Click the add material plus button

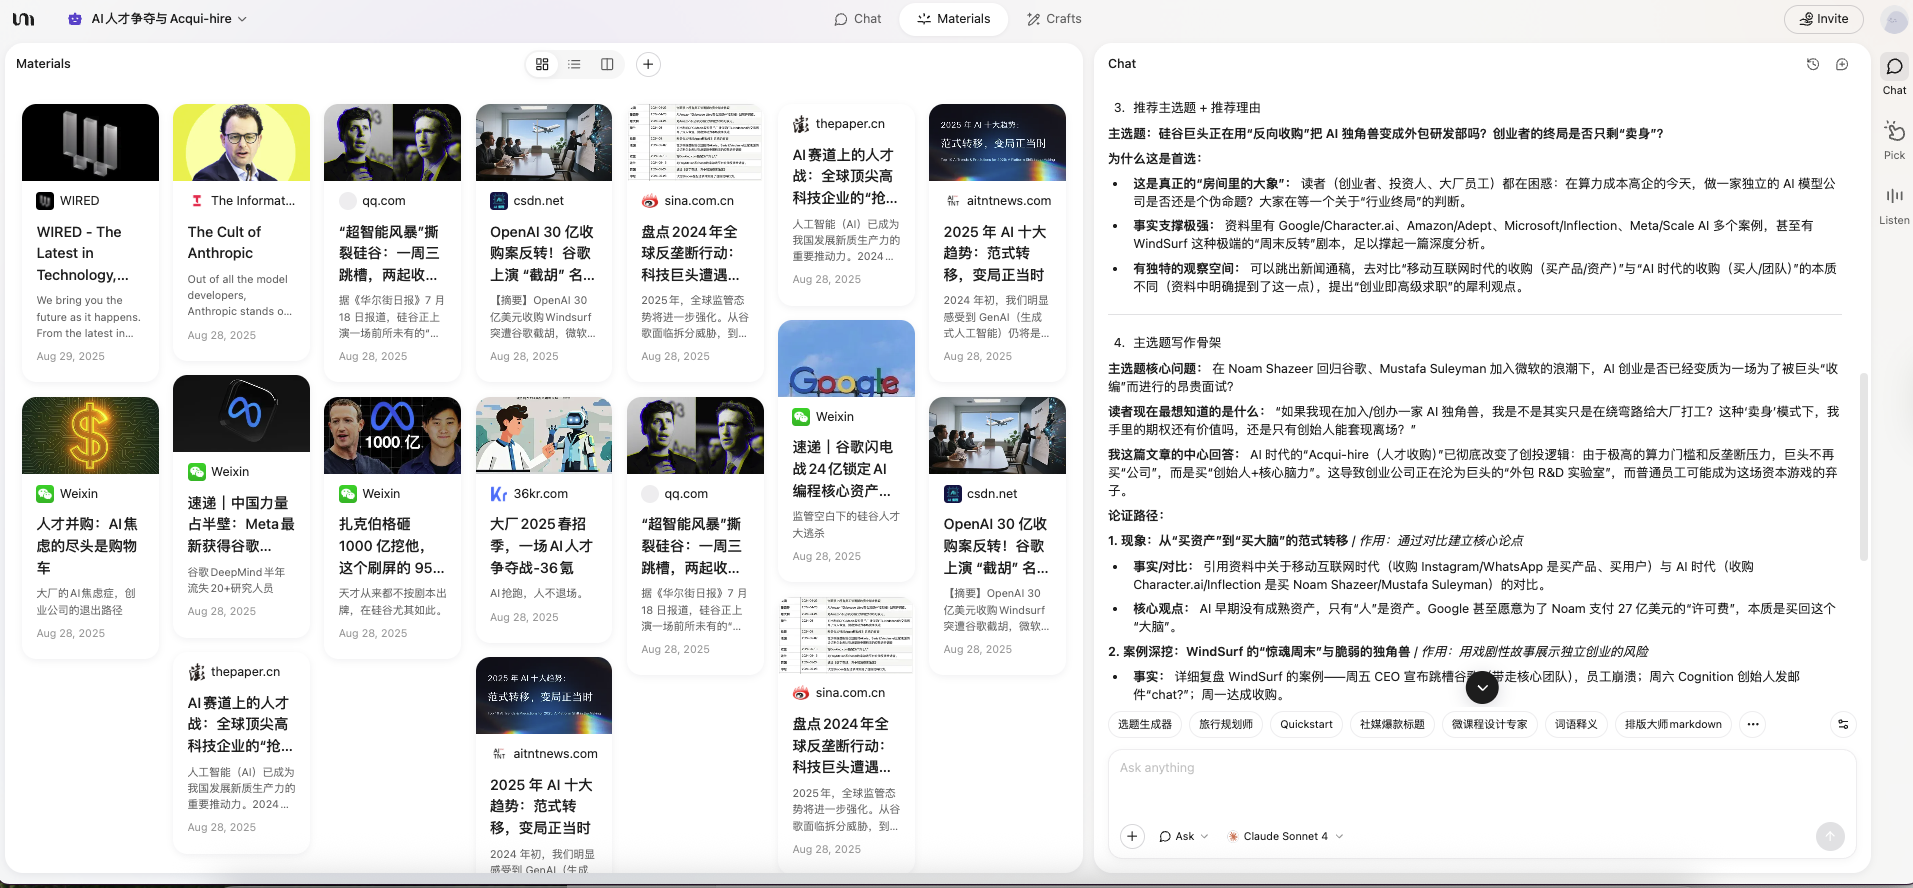pos(648,64)
